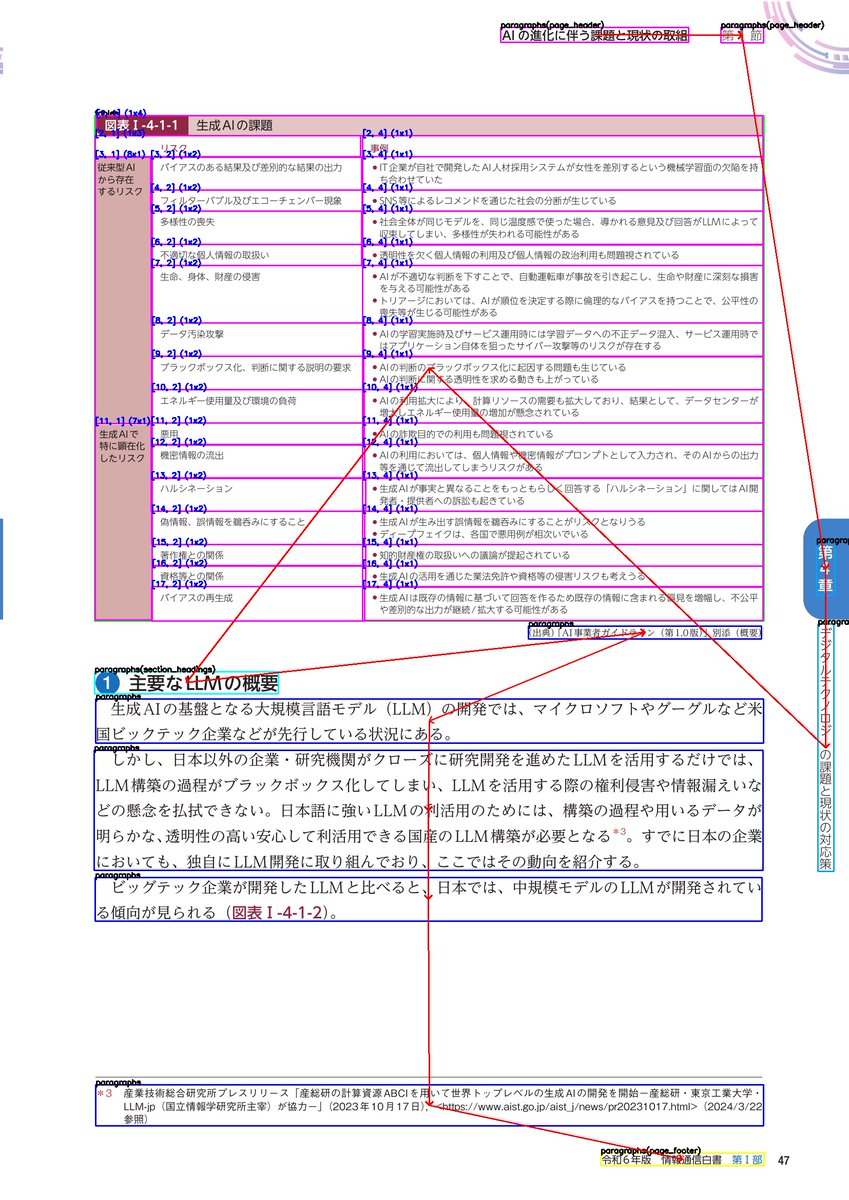Click the 第Ⅰ部 label in the footer
Screen dimensions: 849x1200
(746, 1160)
